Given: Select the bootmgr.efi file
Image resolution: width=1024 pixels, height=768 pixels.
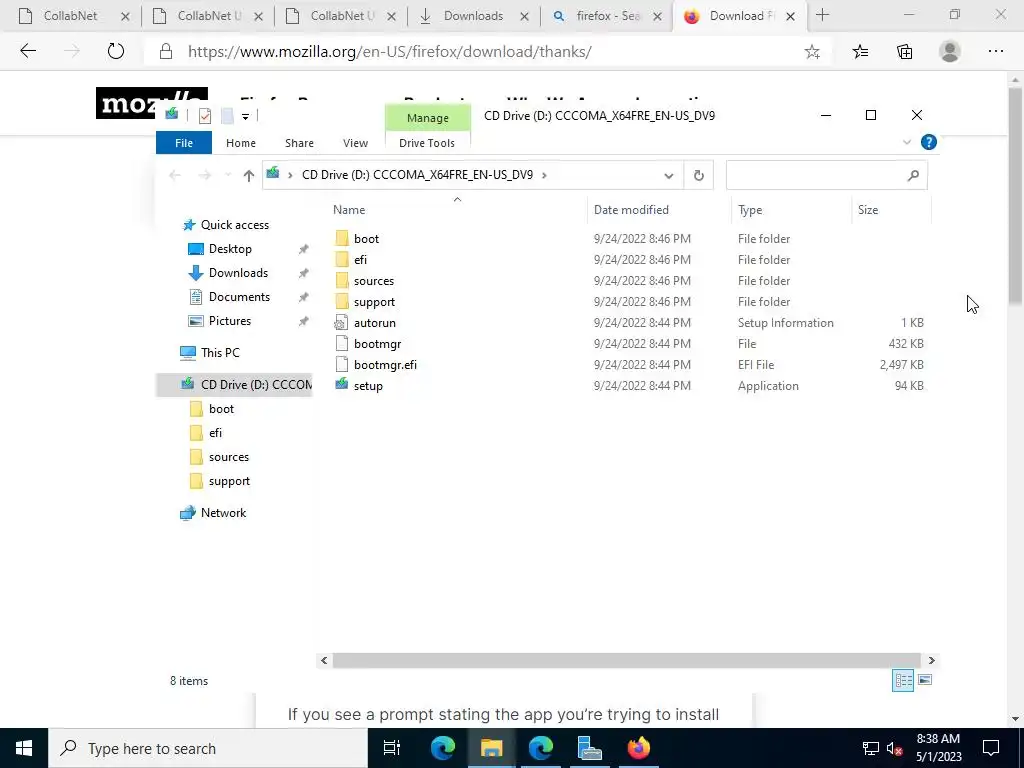Looking at the screenshot, I should (x=385, y=364).
